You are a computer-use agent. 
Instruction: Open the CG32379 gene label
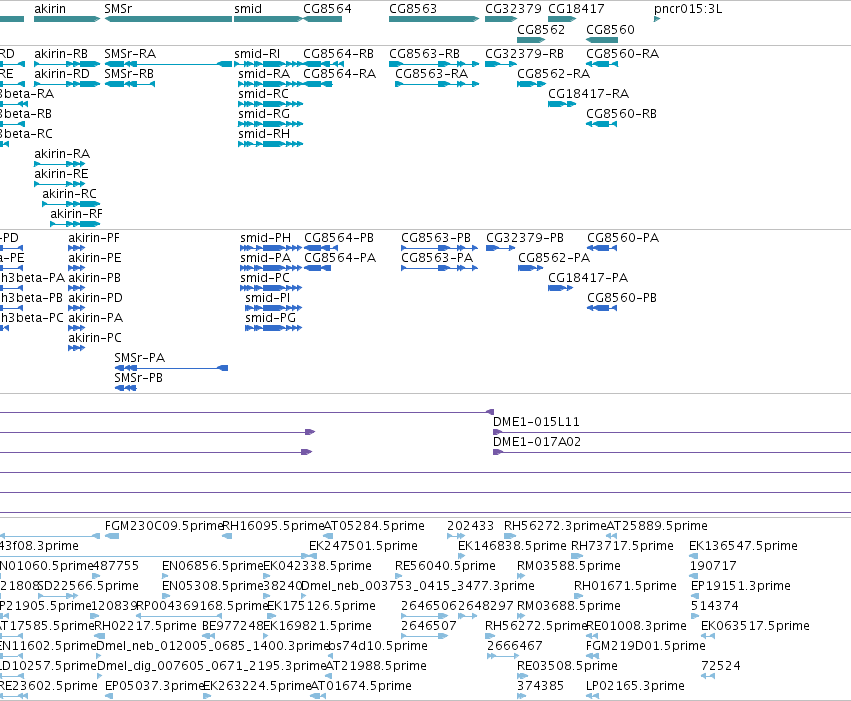[513, 9]
